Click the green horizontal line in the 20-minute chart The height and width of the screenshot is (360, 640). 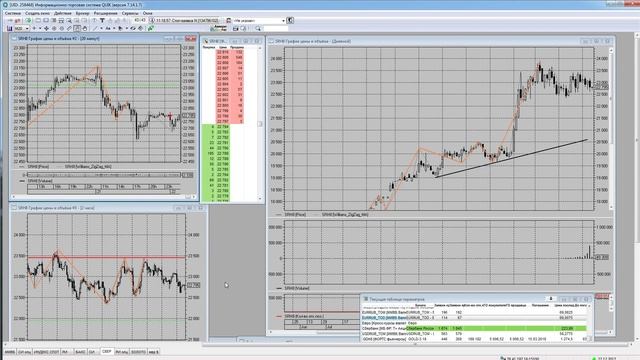pyautogui.click(x=104, y=85)
